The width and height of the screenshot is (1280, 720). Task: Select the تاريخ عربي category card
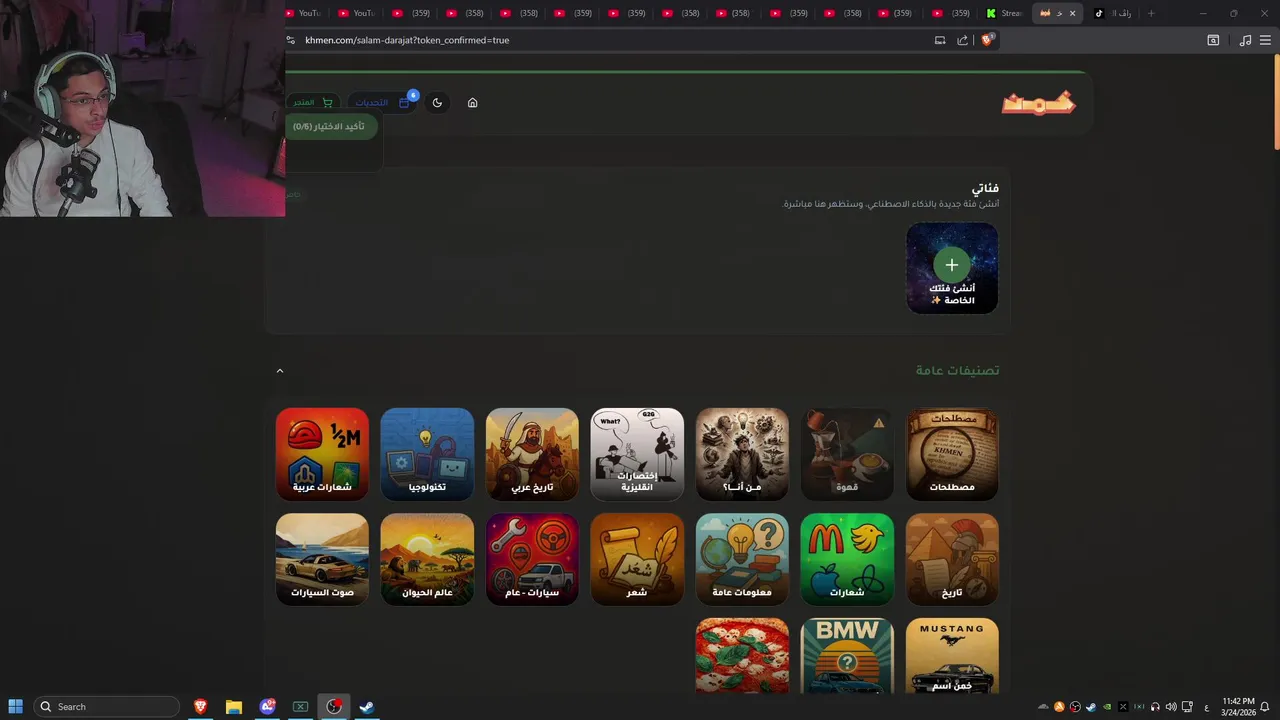532,454
